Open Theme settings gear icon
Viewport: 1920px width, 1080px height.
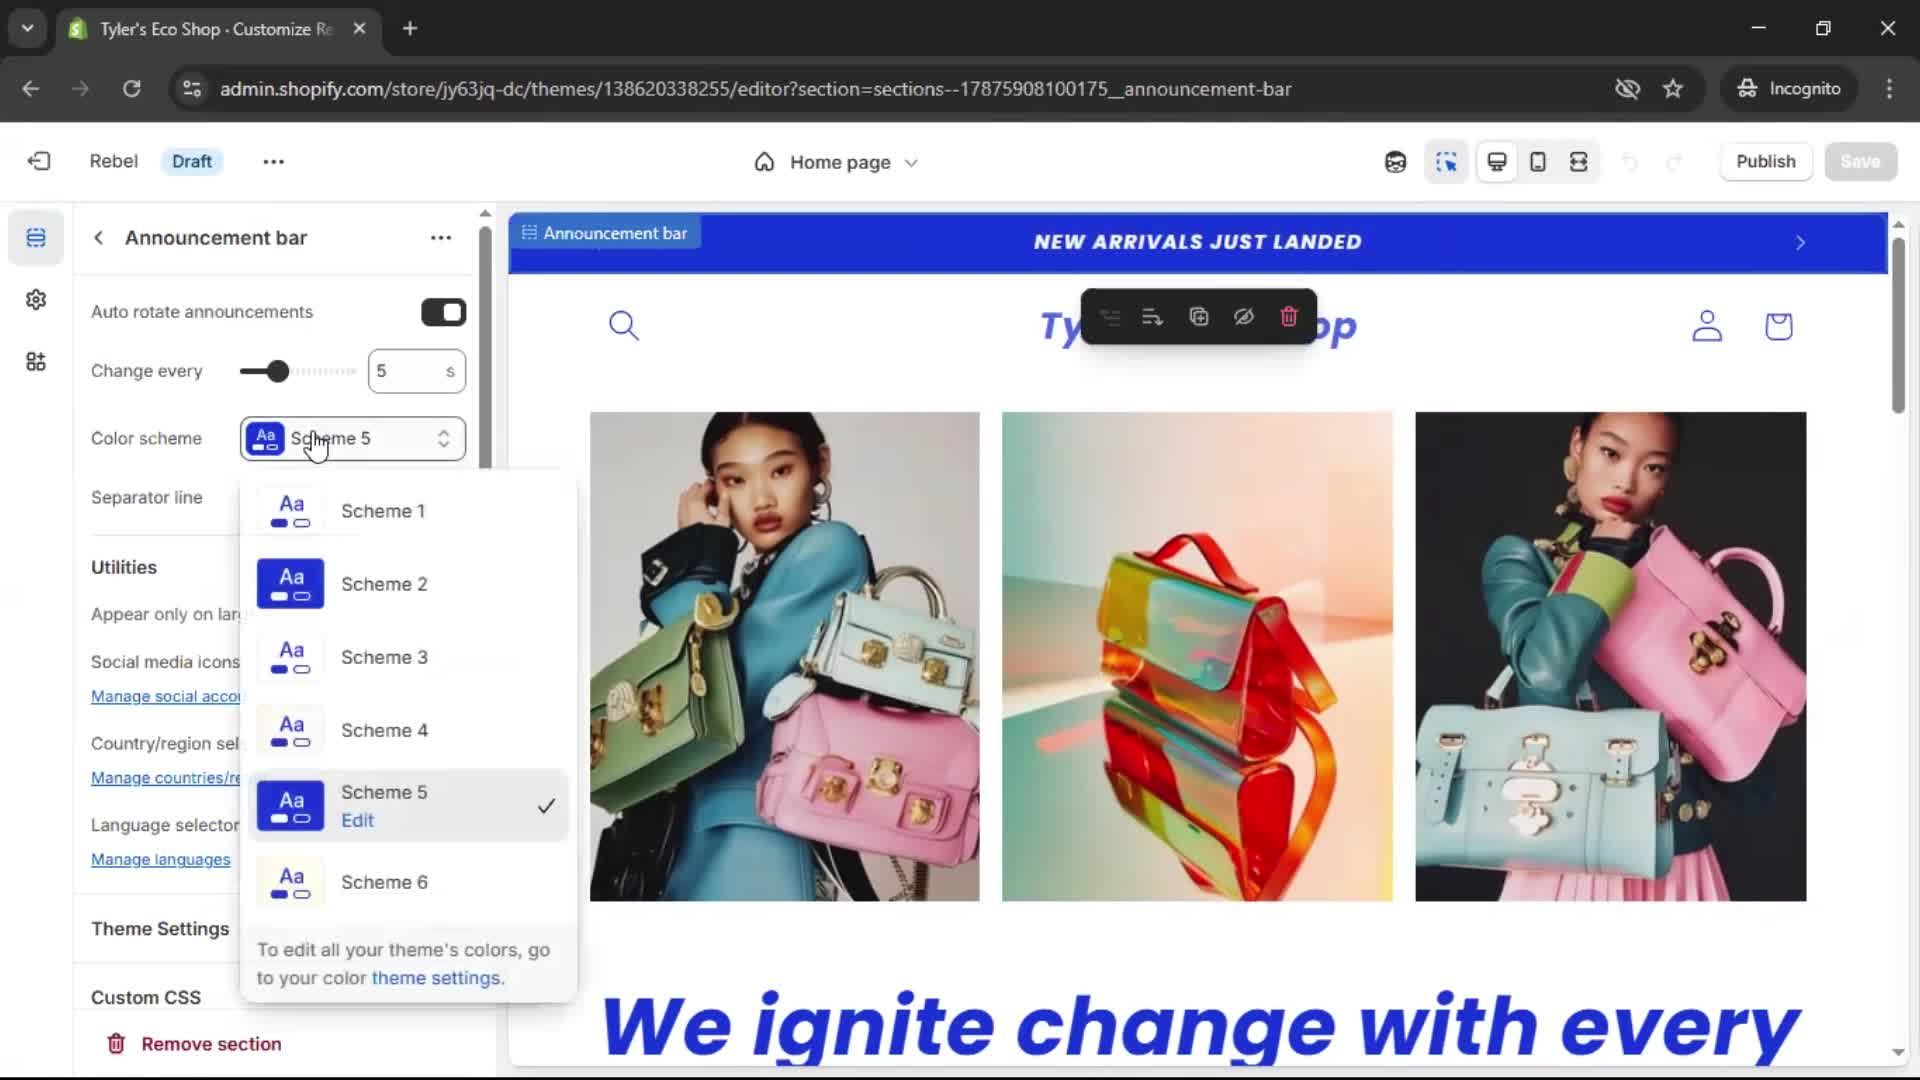(x=36, y=300)
